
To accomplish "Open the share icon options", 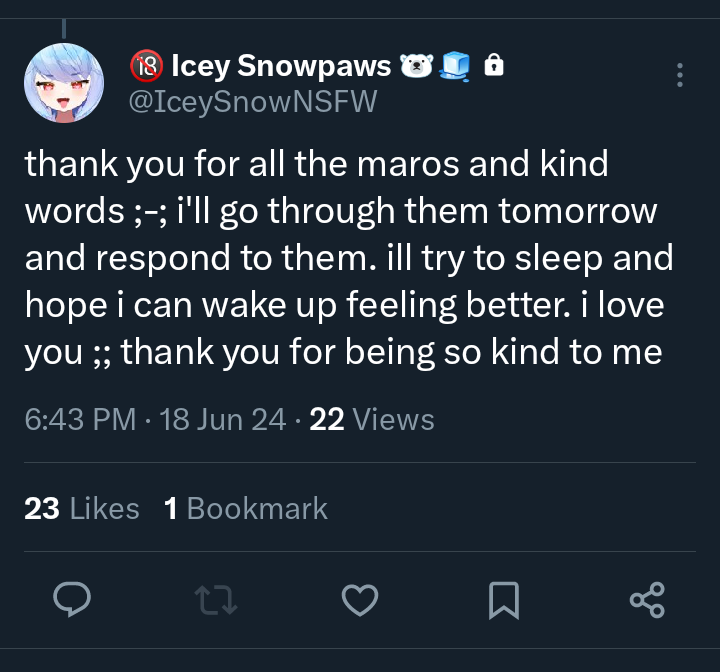I will click(x=647, y=600).
